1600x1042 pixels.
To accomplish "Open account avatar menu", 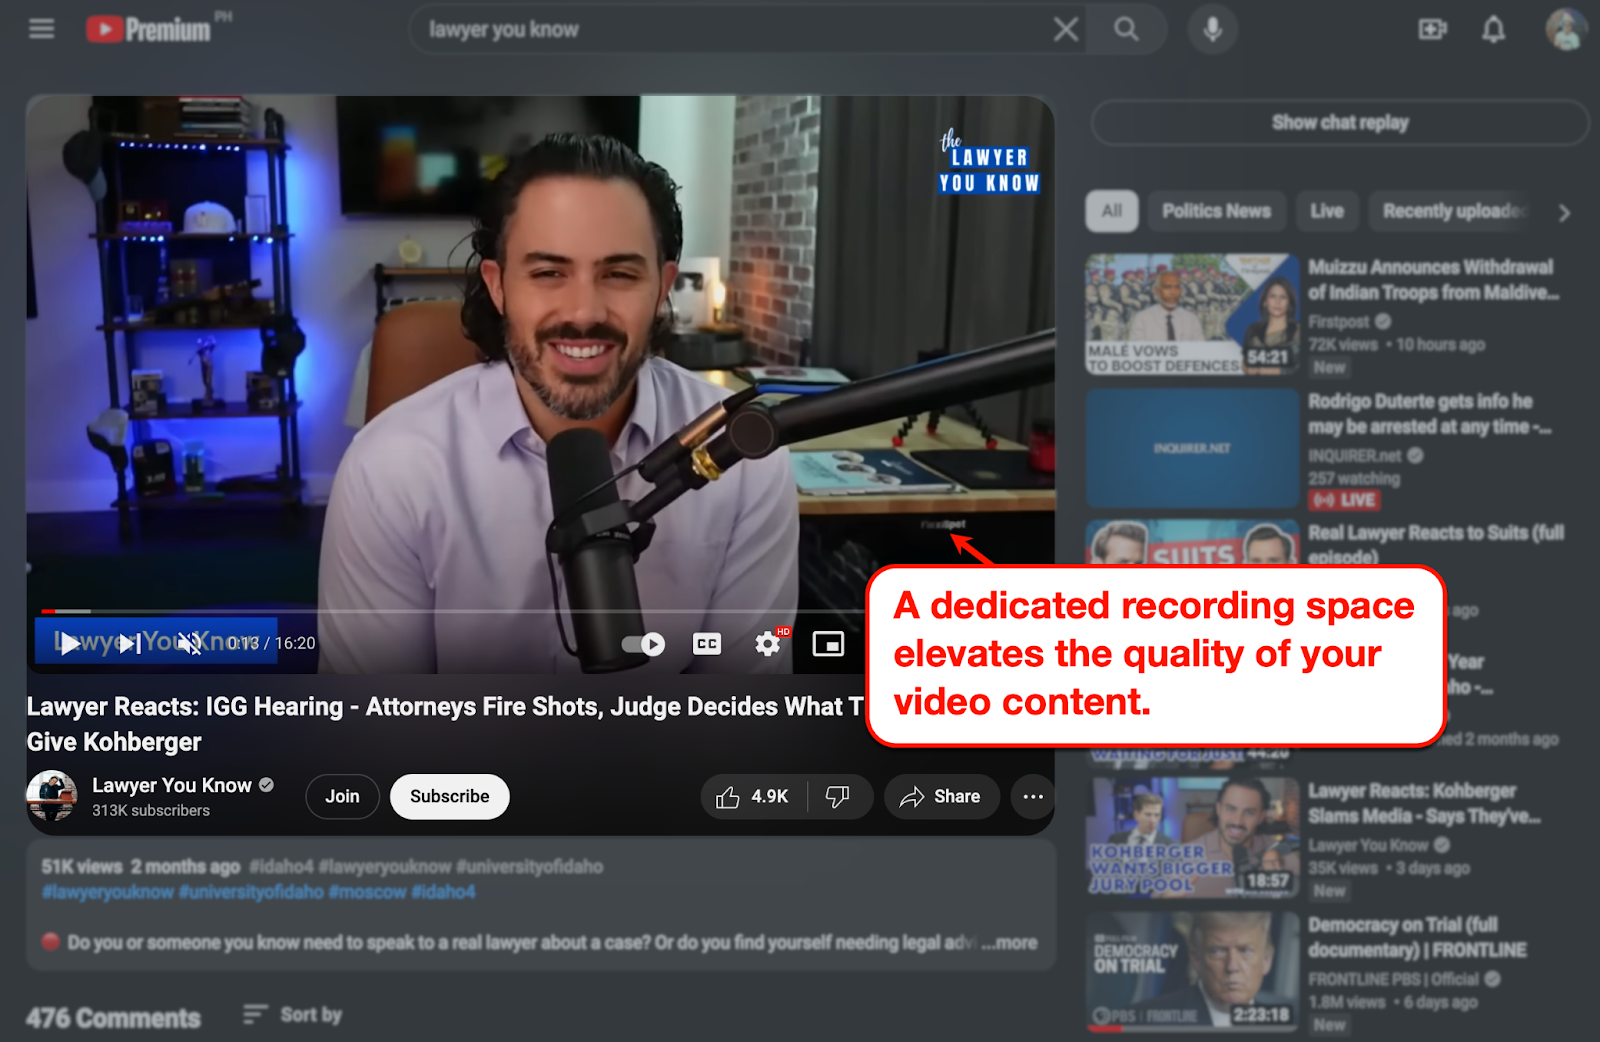I will click(x=1566, y=29).
